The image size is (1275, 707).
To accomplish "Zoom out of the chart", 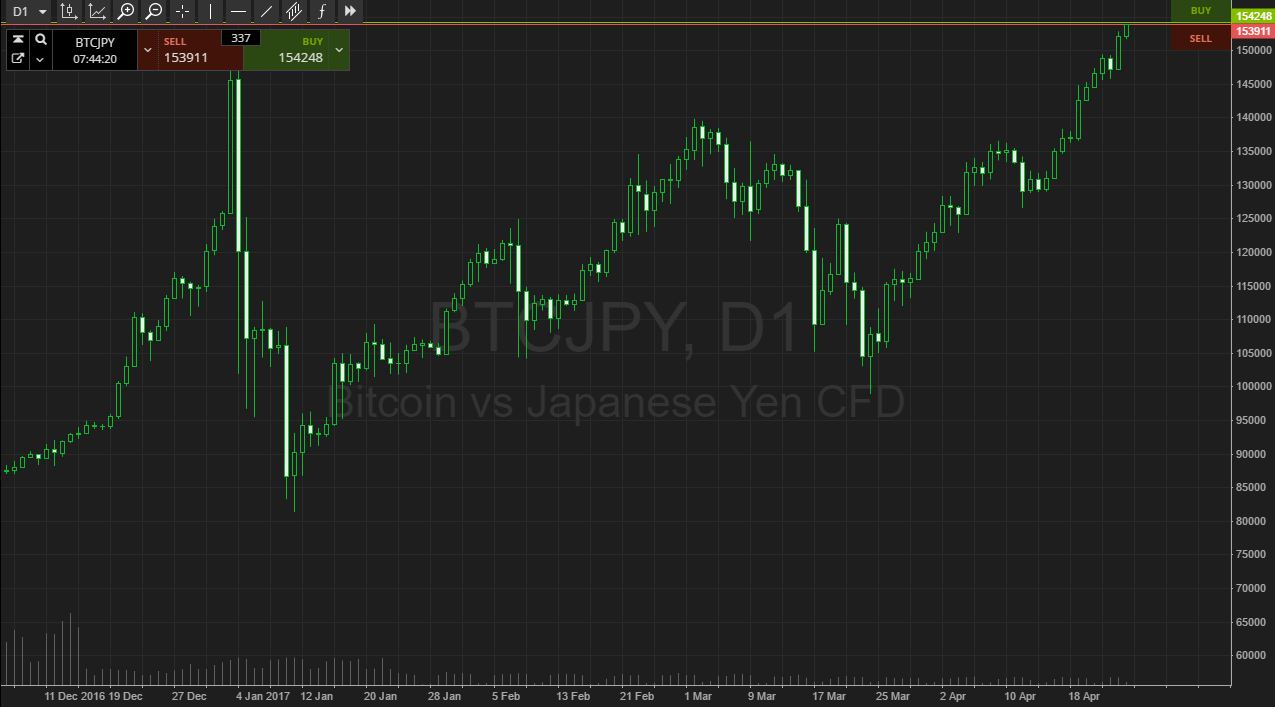I will pyautogui.click(x=154, y=11).
